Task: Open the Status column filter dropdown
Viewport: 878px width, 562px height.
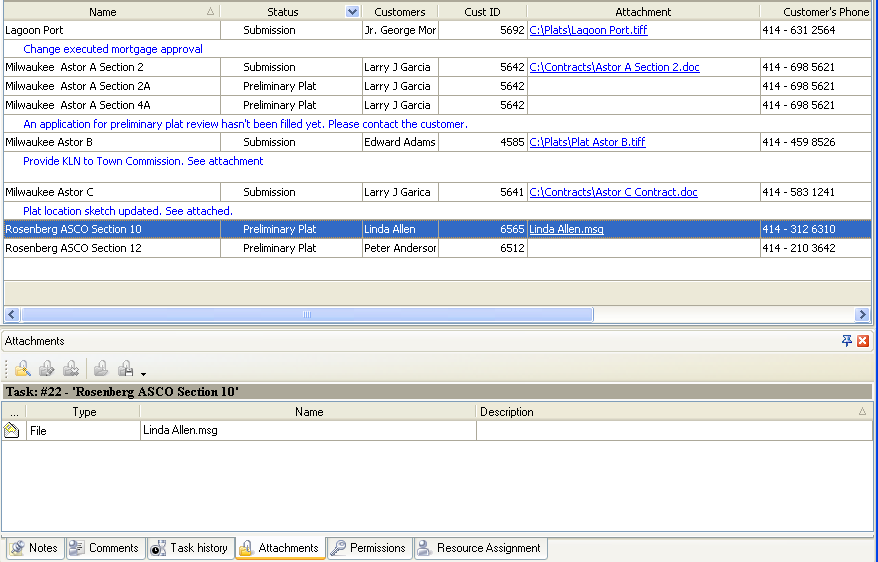Action: tap(352, 12)
